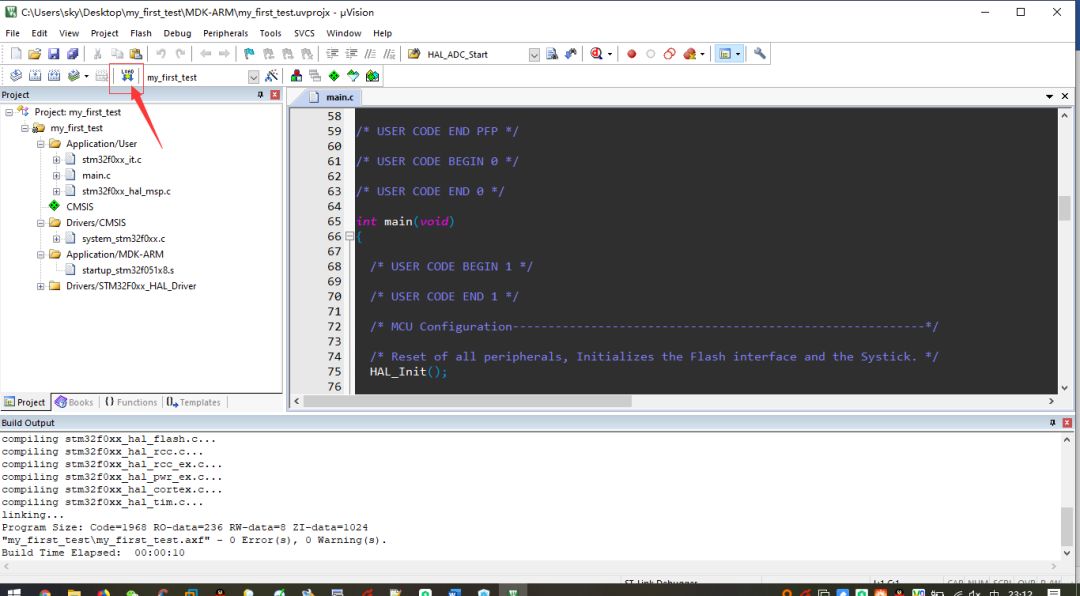This screenshot has width=1080, height=596.
Task: Open Options for Target magic wand
Action: tap(271, 76)
